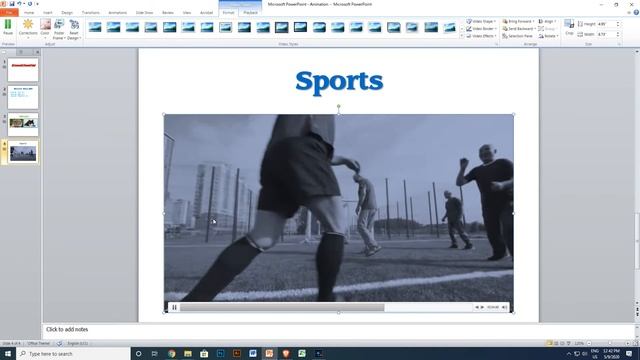Open the Reset Design dropdown

click(74, 29)
